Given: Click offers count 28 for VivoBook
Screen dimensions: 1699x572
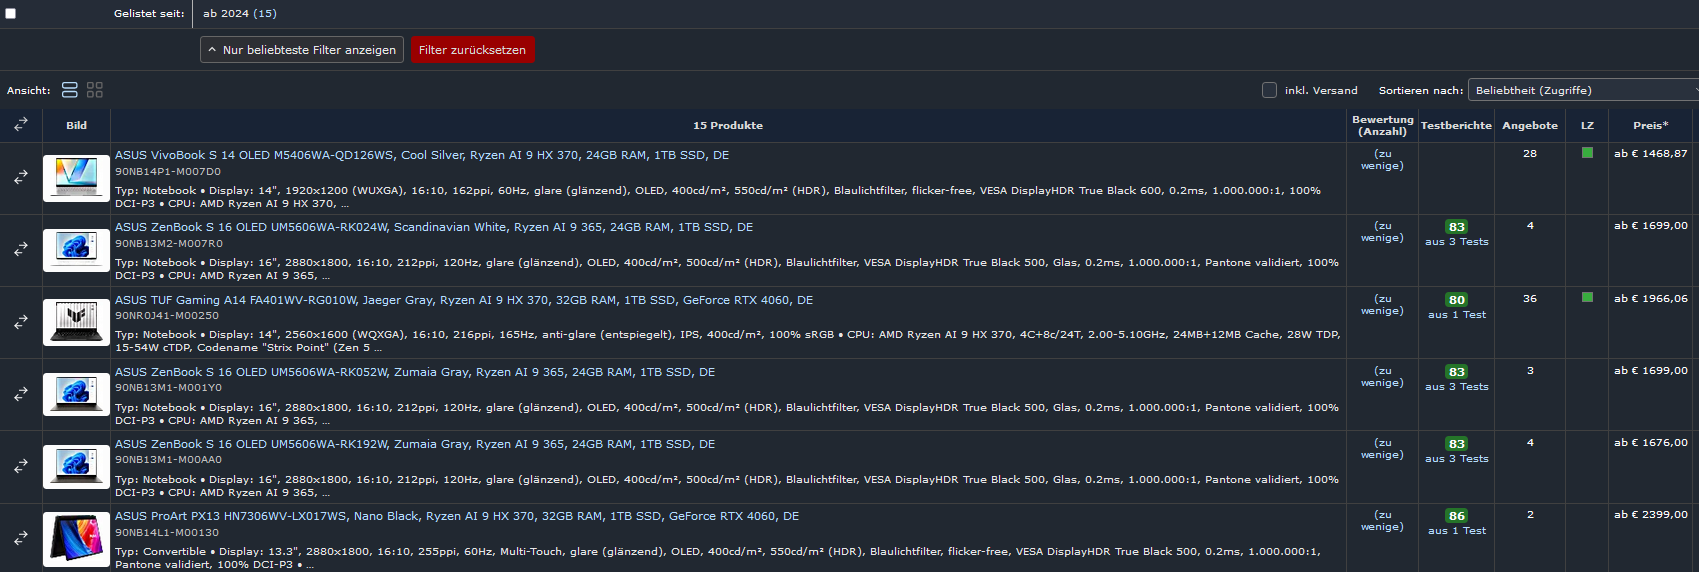Looking at the screenshot, I should [1530, 154].
